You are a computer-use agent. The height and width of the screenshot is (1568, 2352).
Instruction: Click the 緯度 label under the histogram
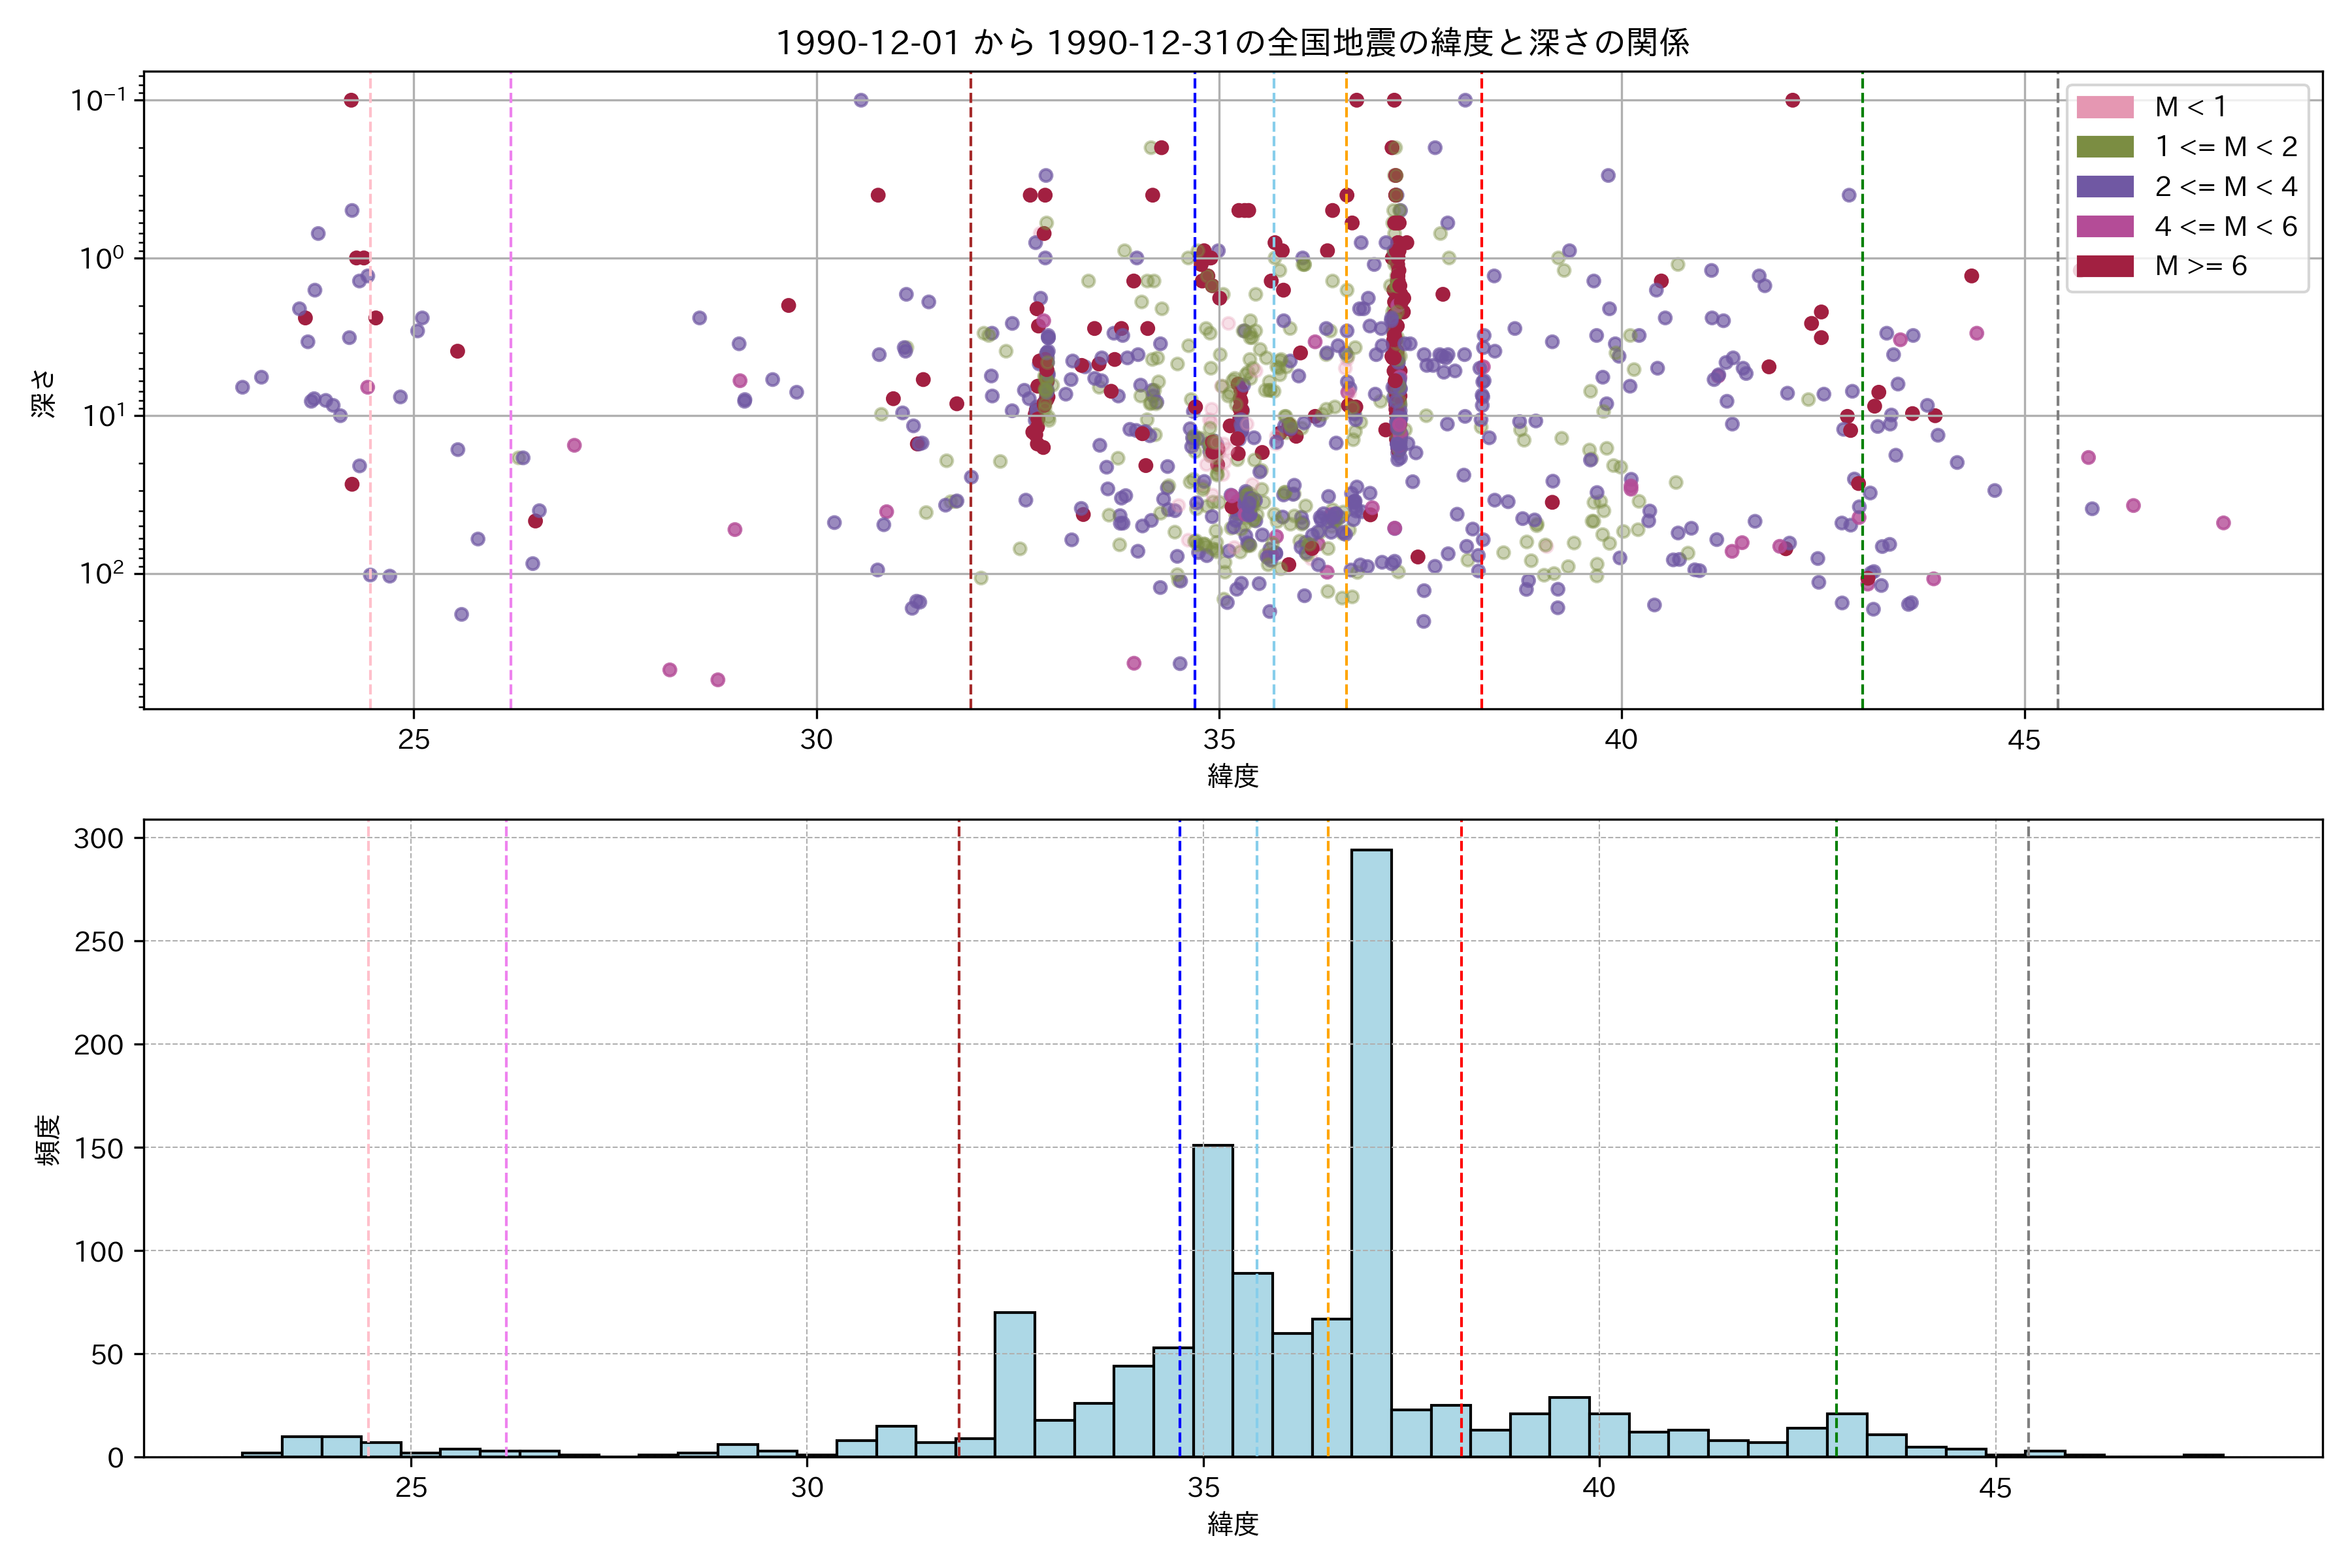click(1232, 1524)
